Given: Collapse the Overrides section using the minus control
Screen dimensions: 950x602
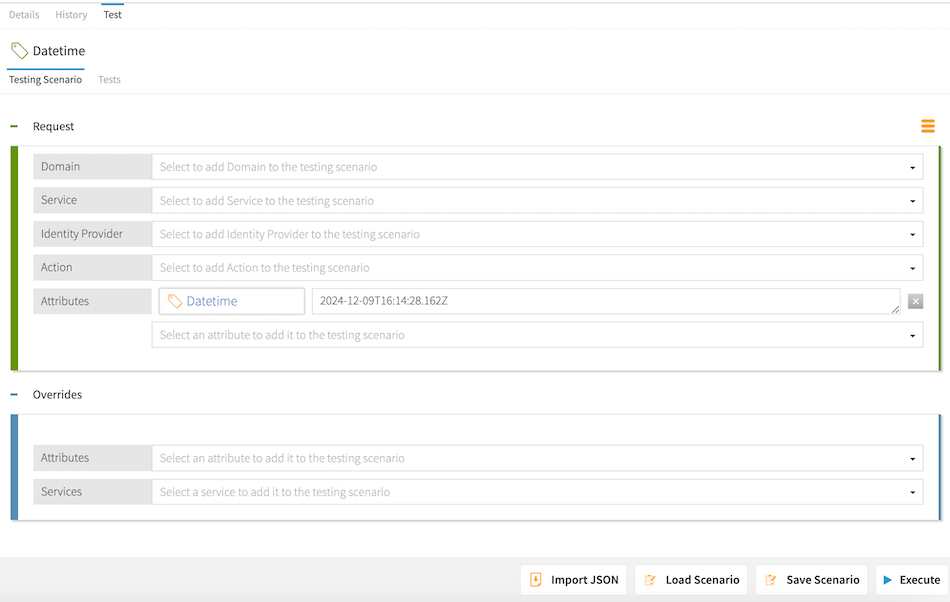Looking at the screenshot, I should tap(14, 394).
